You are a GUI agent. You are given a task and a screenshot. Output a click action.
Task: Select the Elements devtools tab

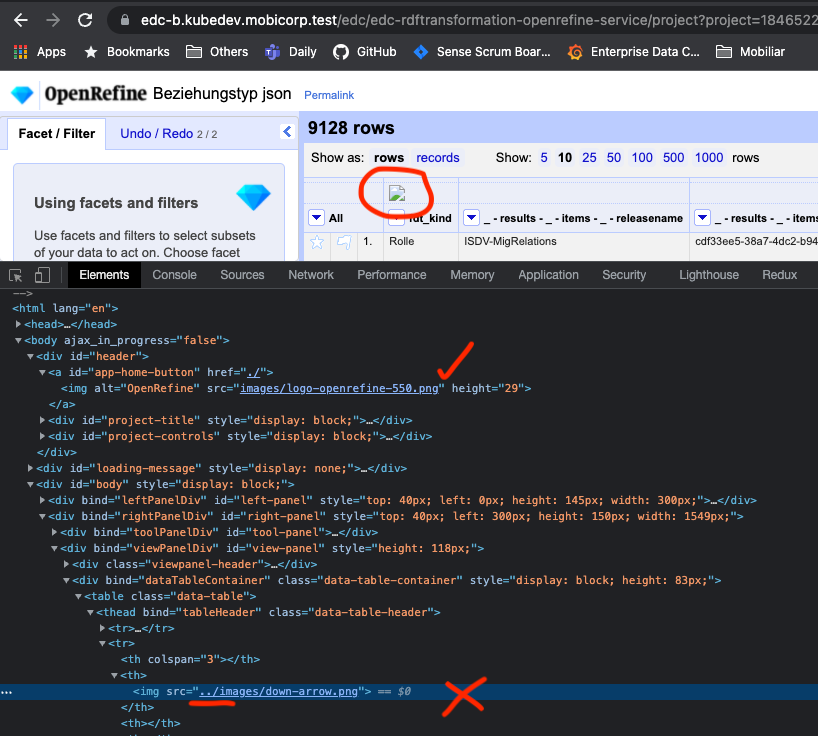[104, 275]
